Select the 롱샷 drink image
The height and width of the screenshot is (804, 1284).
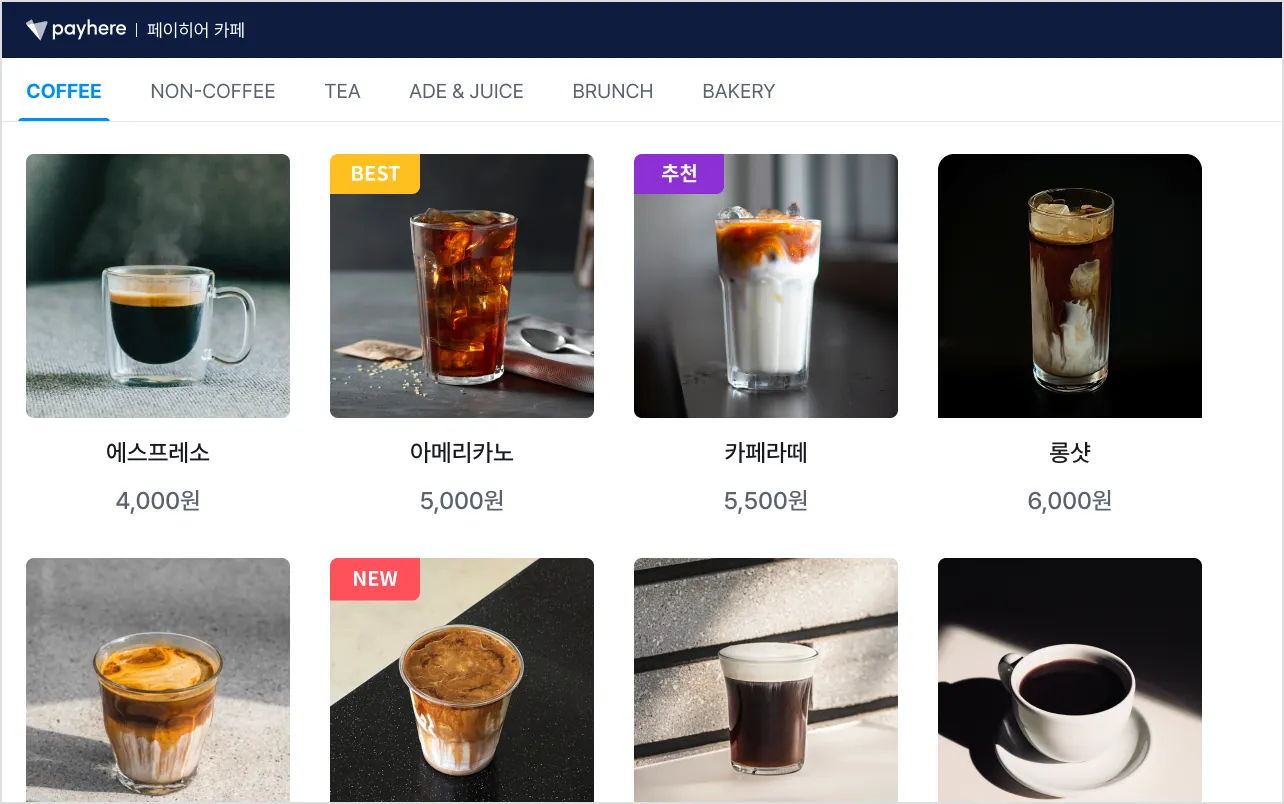pyautogui.click(x=1070, y=286)
